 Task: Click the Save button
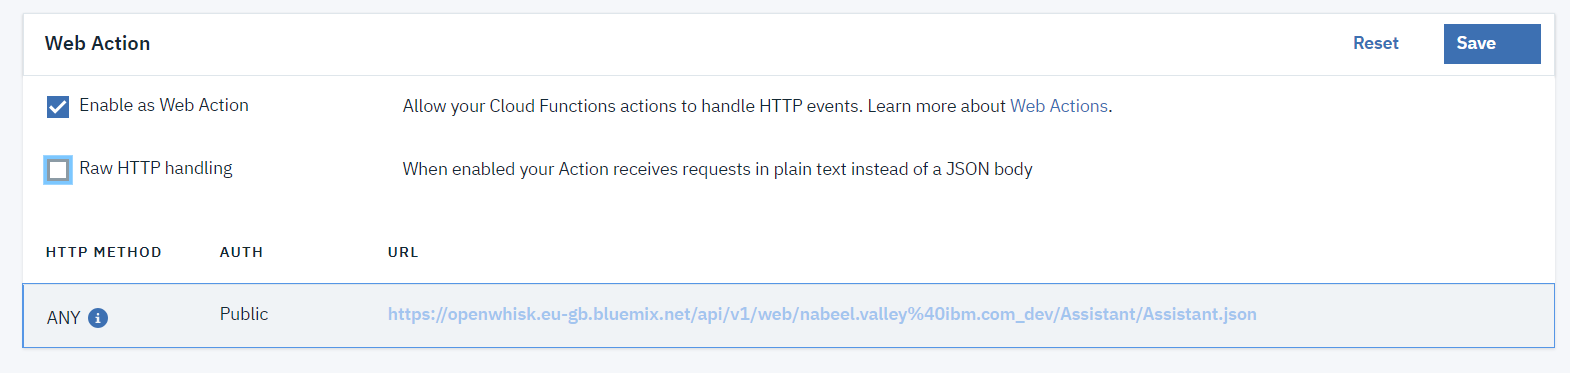1492,44
